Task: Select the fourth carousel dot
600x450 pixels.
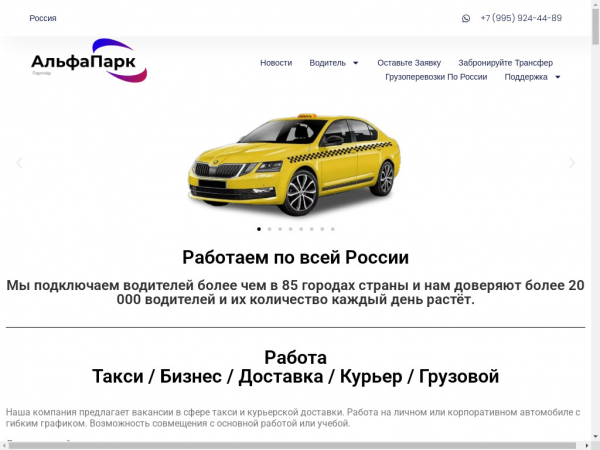Action: click(x=290, y=229)
